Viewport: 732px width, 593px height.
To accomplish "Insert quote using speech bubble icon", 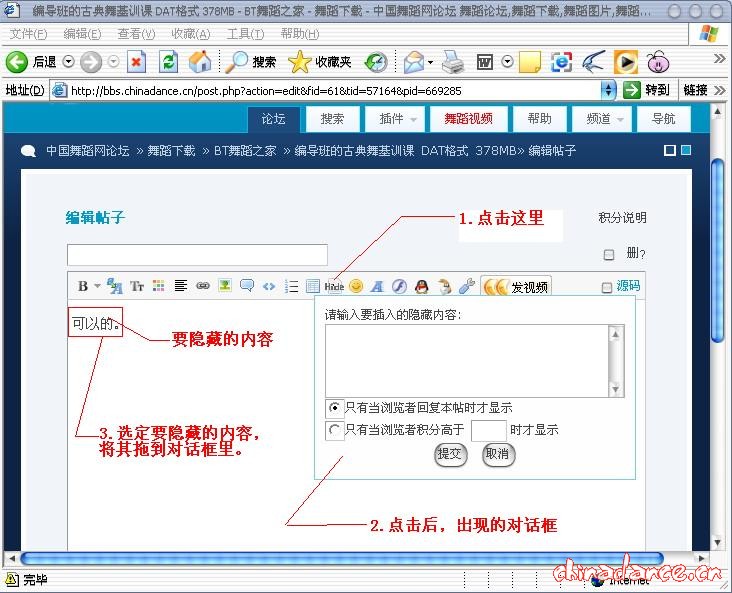I will [246, 285].
